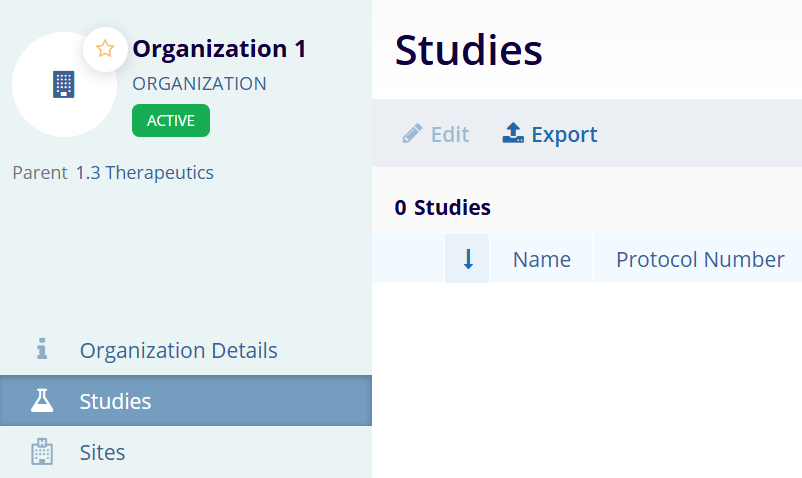The image size is (802, 478).
Task: Click the down arrow sort icon
Action: coord(467,259)
